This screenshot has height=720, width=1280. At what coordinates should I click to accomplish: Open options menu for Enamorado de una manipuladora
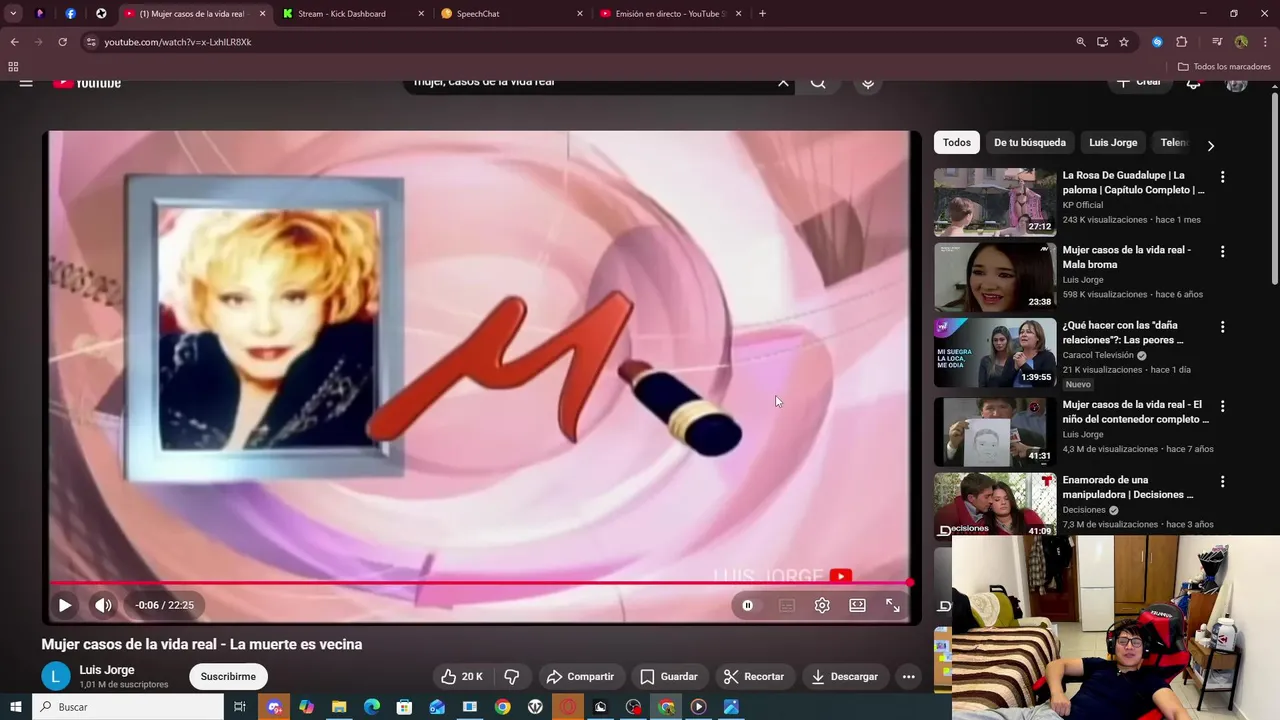[1222, 482]
